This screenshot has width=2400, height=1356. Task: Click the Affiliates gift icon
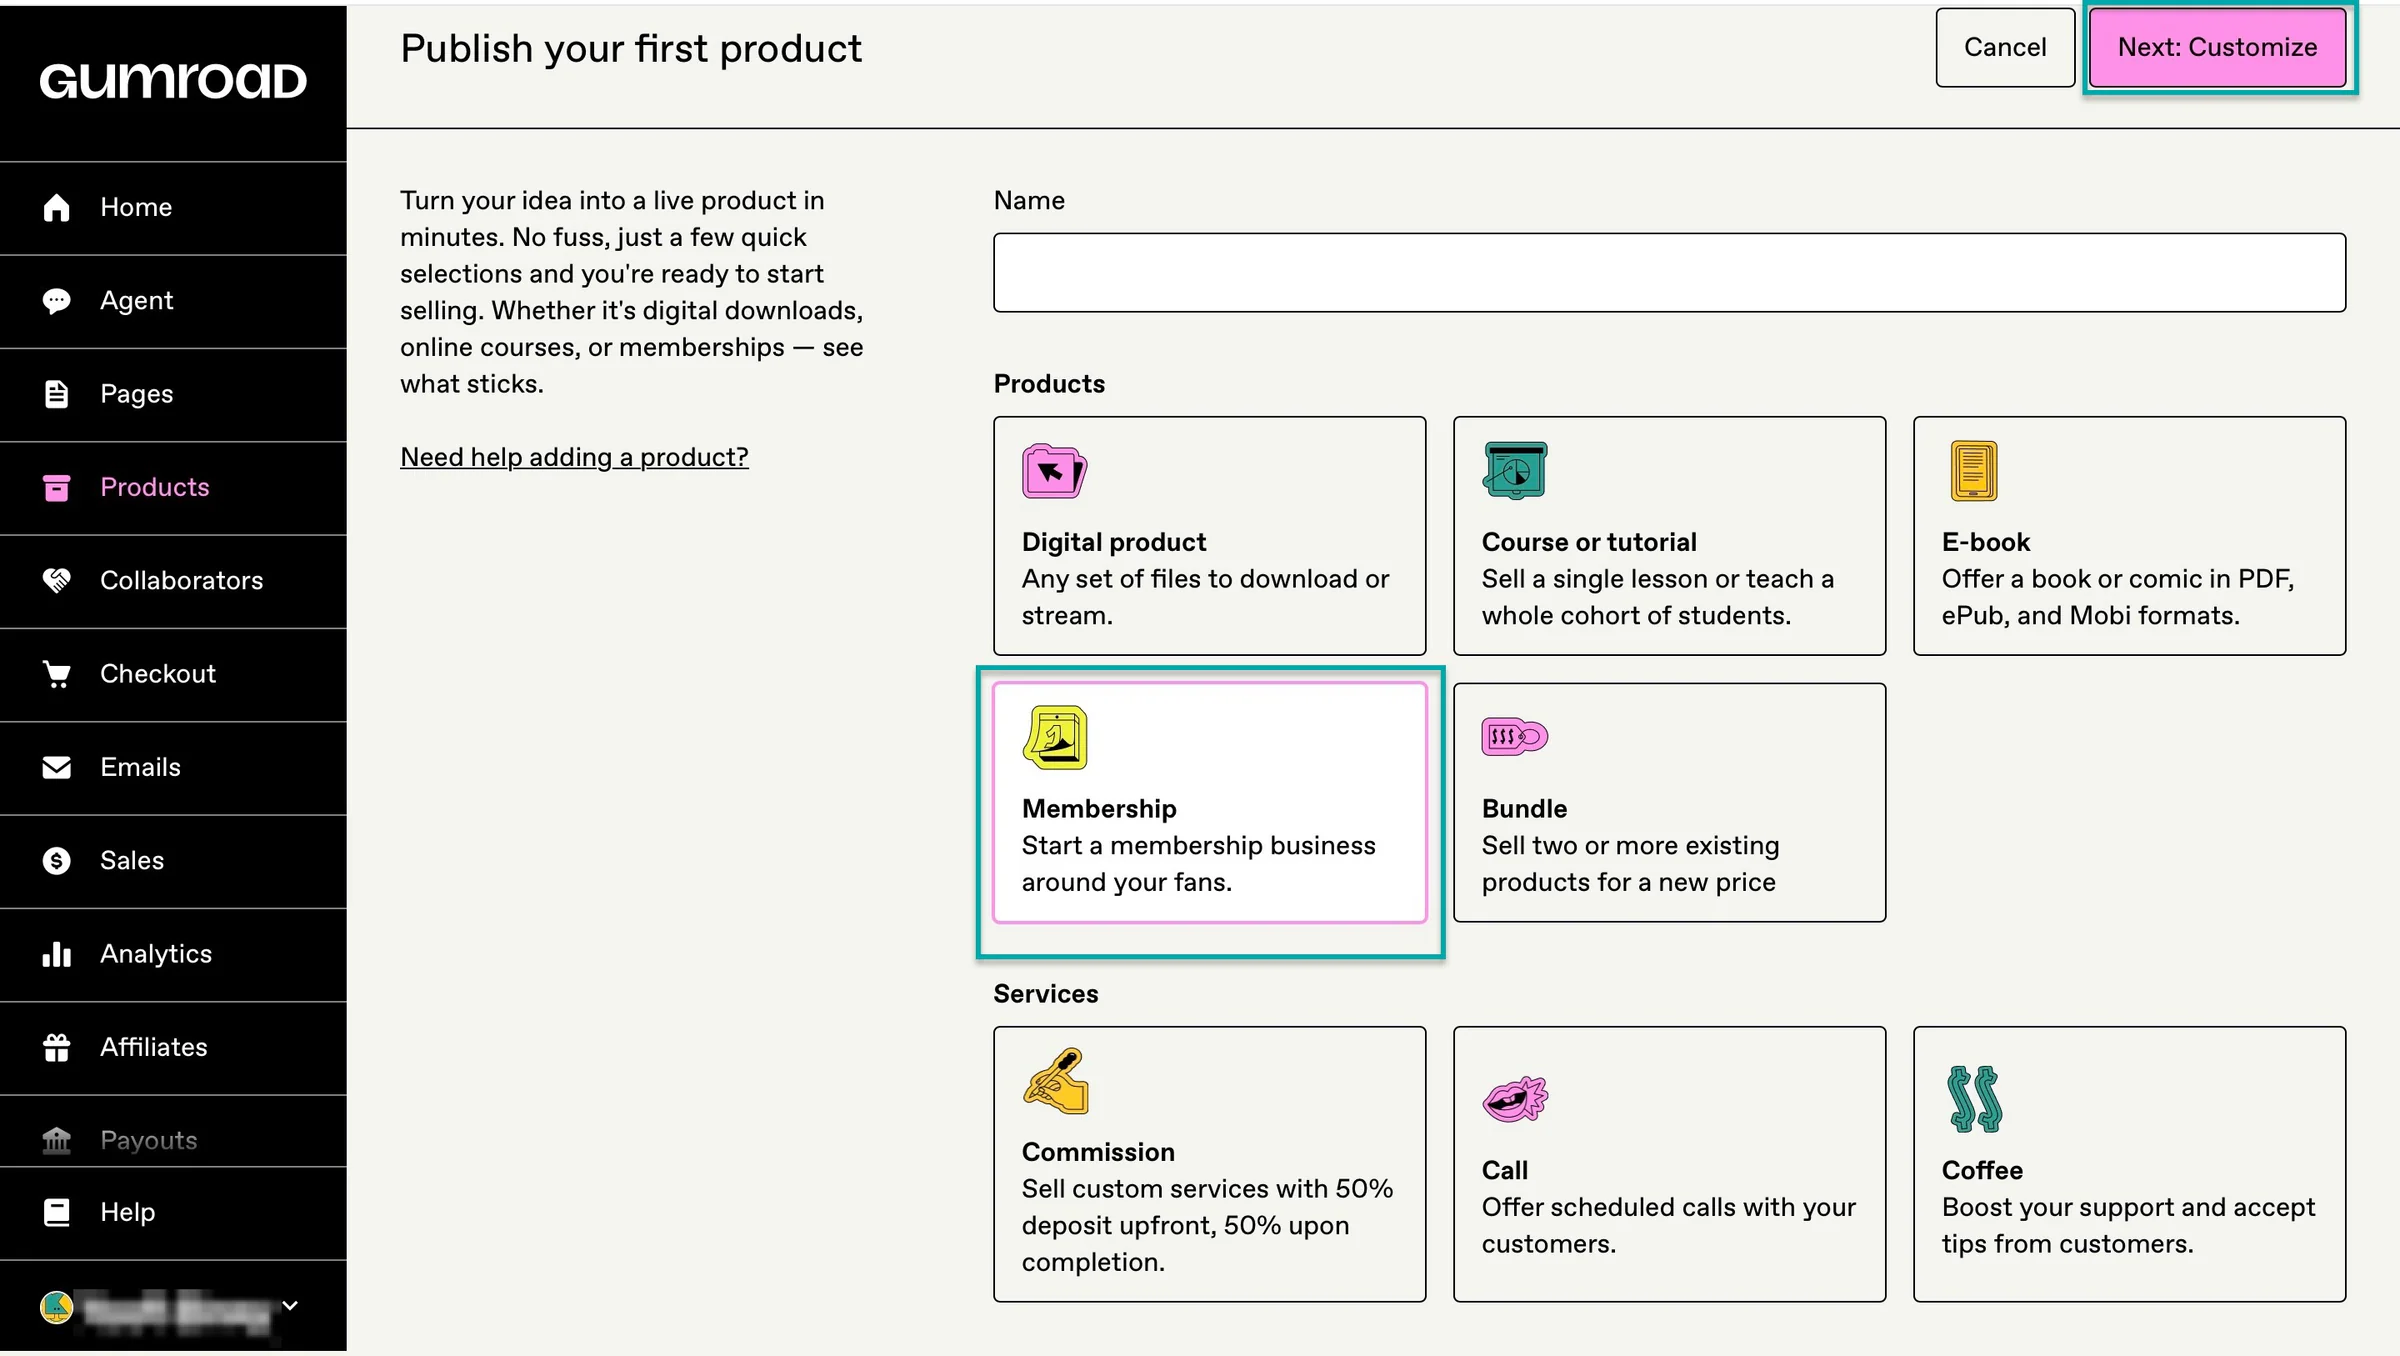click(x=57, y=1047)
